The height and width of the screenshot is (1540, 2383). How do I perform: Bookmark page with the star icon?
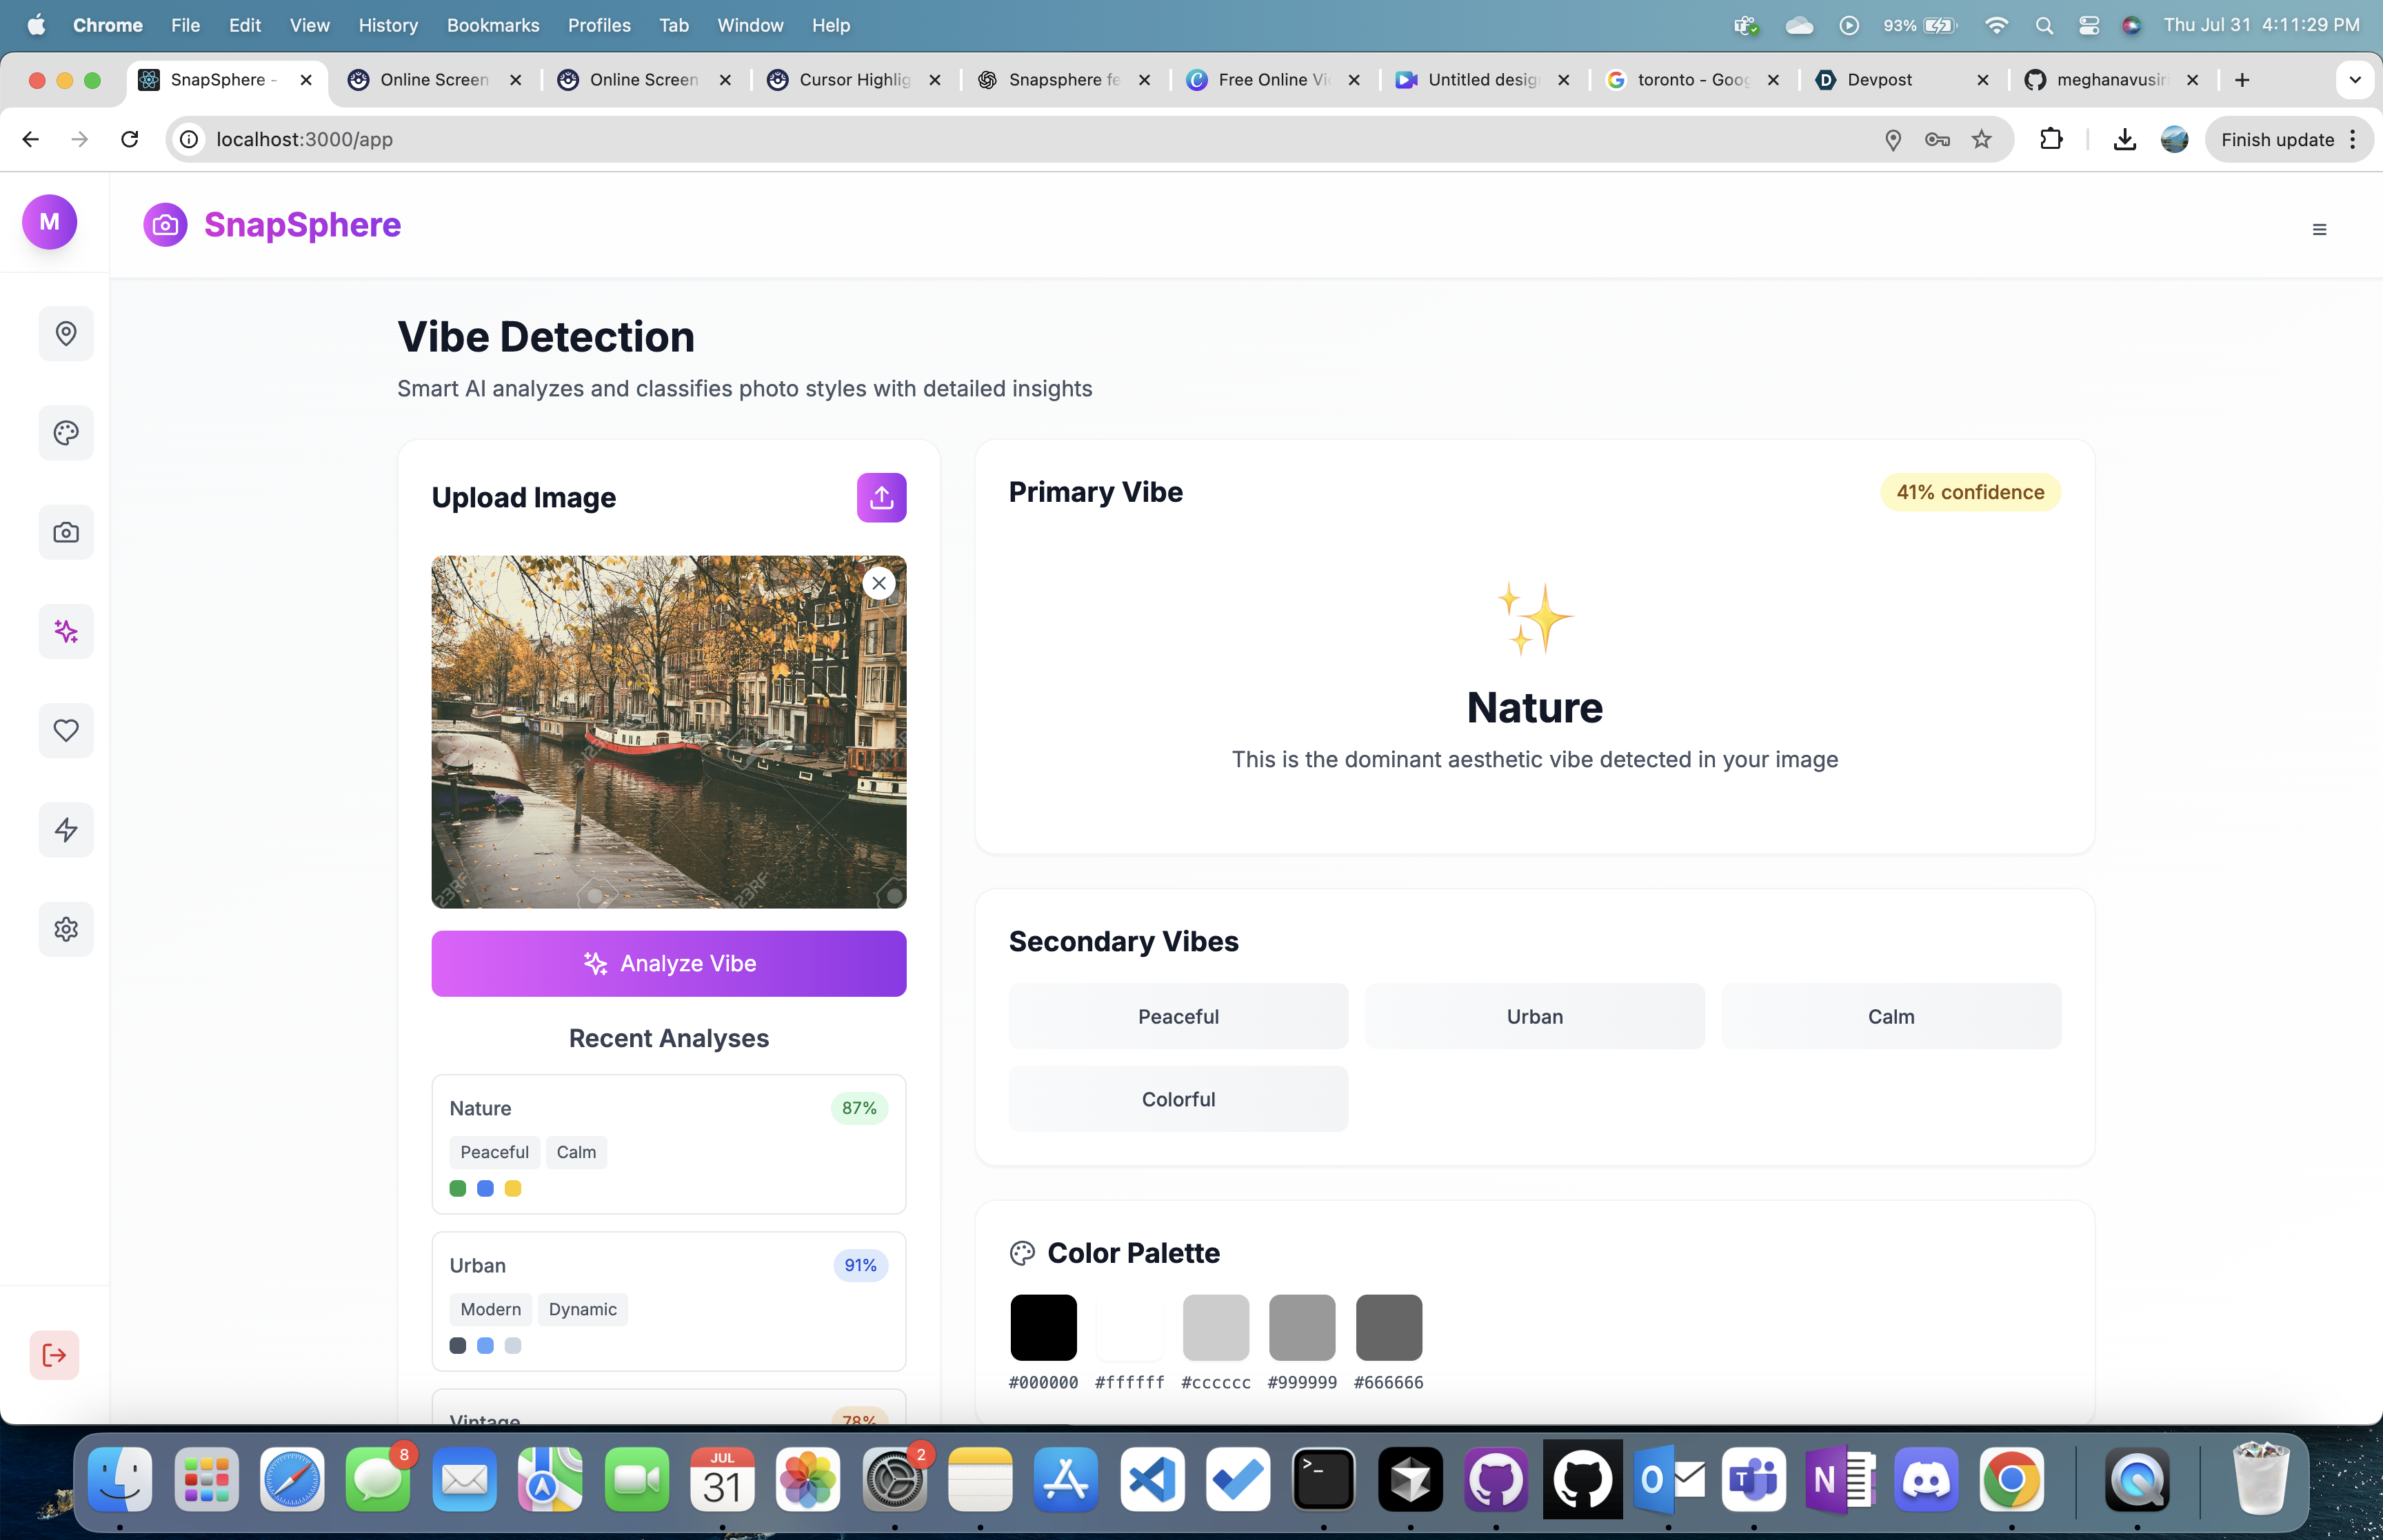click(1981, 140)
